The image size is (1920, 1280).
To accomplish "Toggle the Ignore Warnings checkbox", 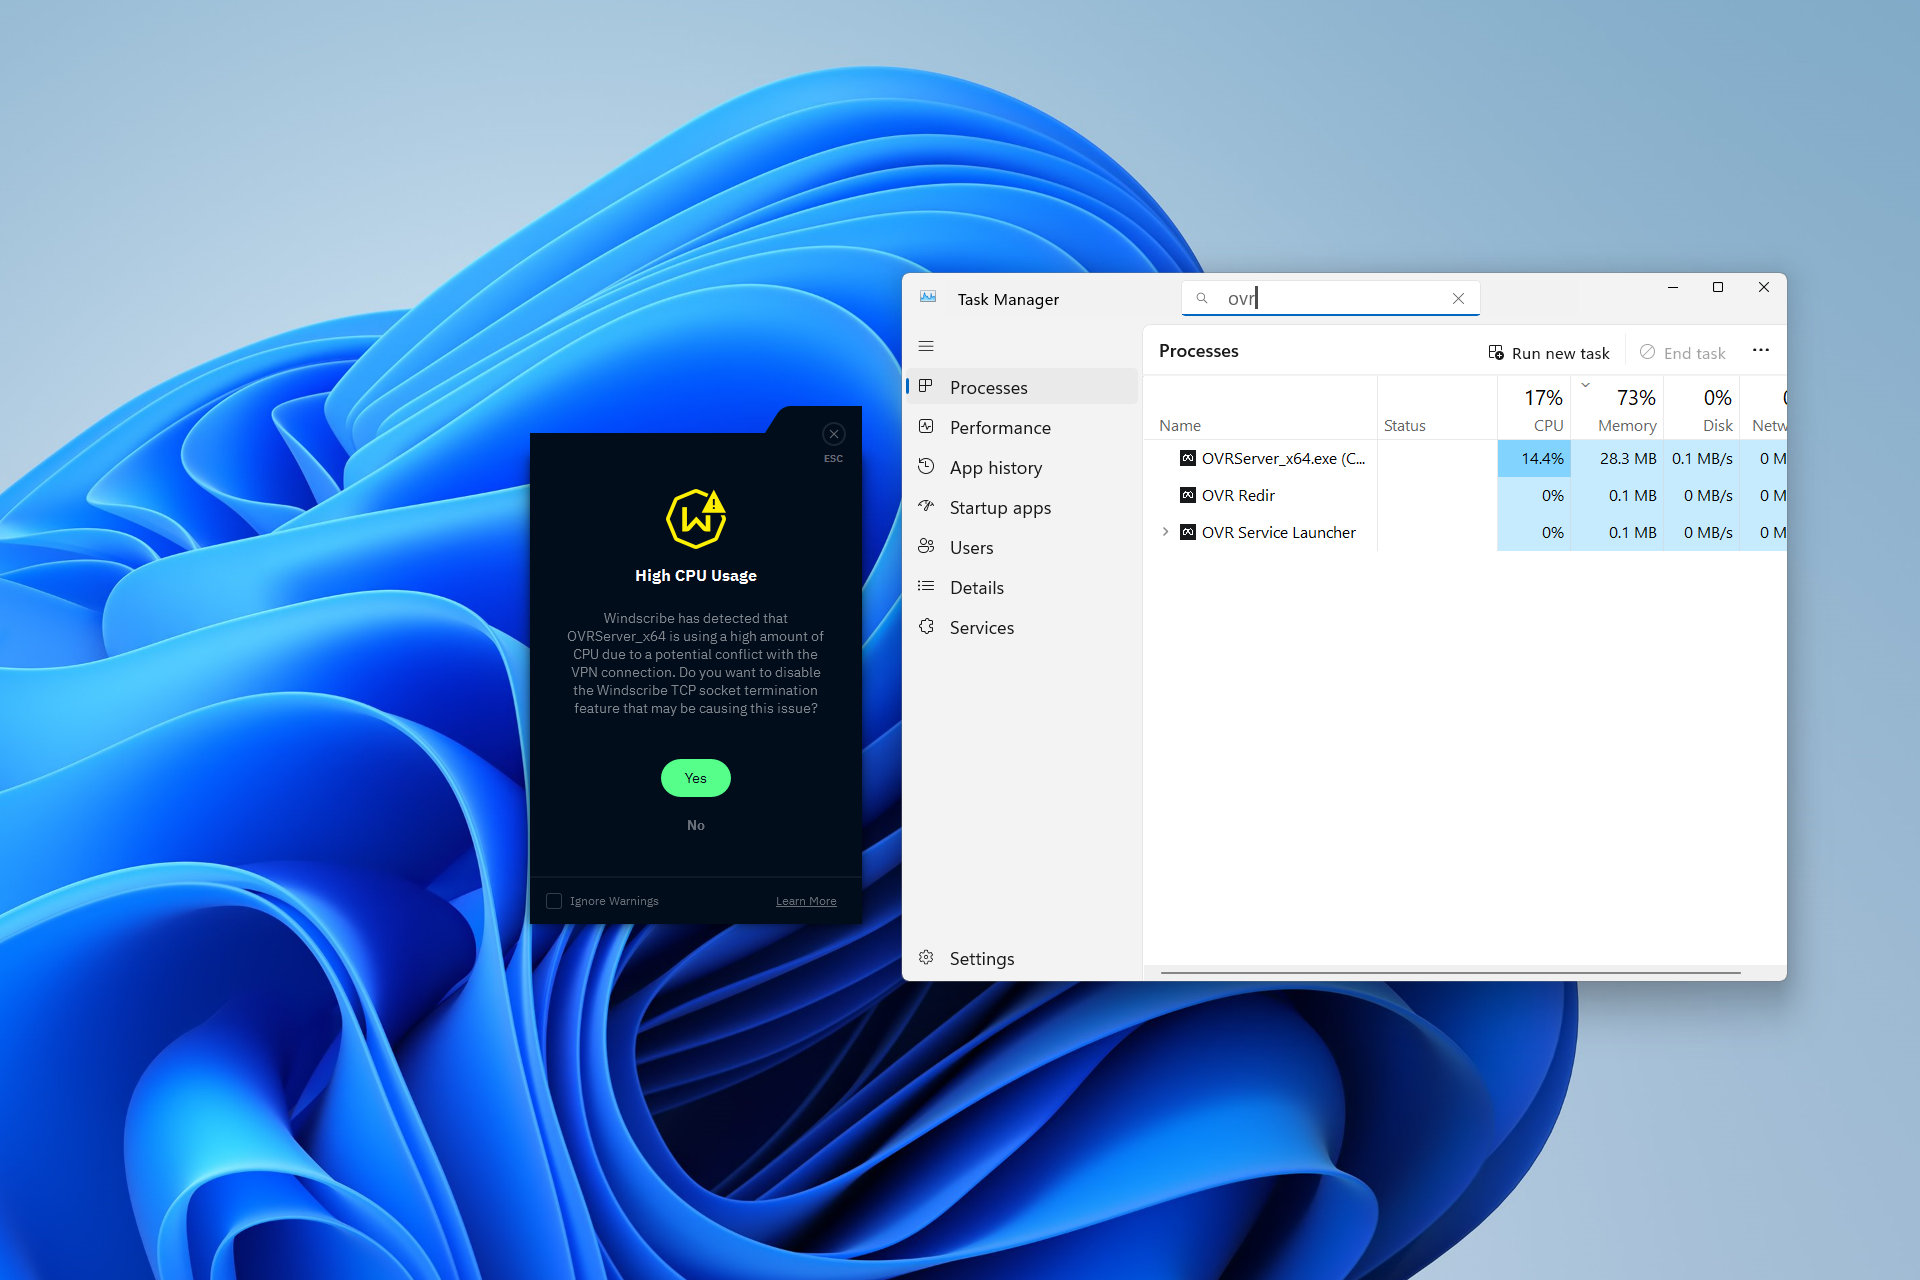I will pos(553,900).
